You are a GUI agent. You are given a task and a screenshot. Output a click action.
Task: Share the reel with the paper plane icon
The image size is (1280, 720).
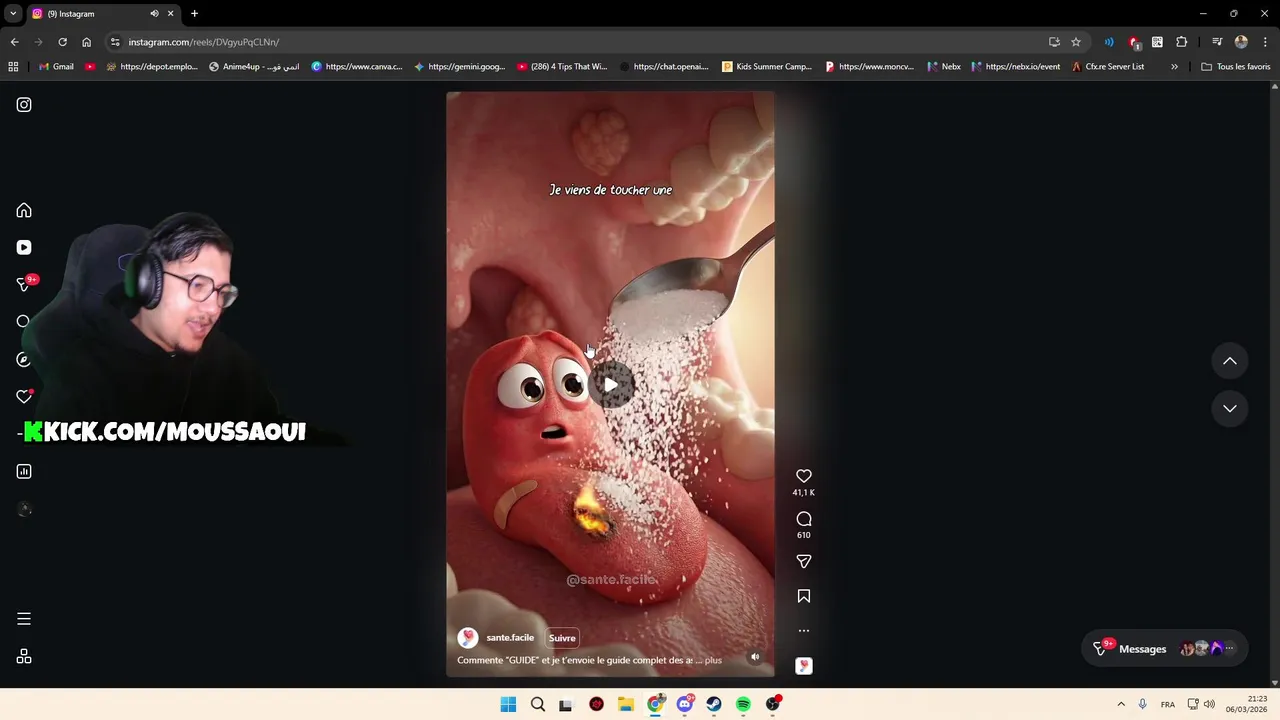click(x=803, y=562)
